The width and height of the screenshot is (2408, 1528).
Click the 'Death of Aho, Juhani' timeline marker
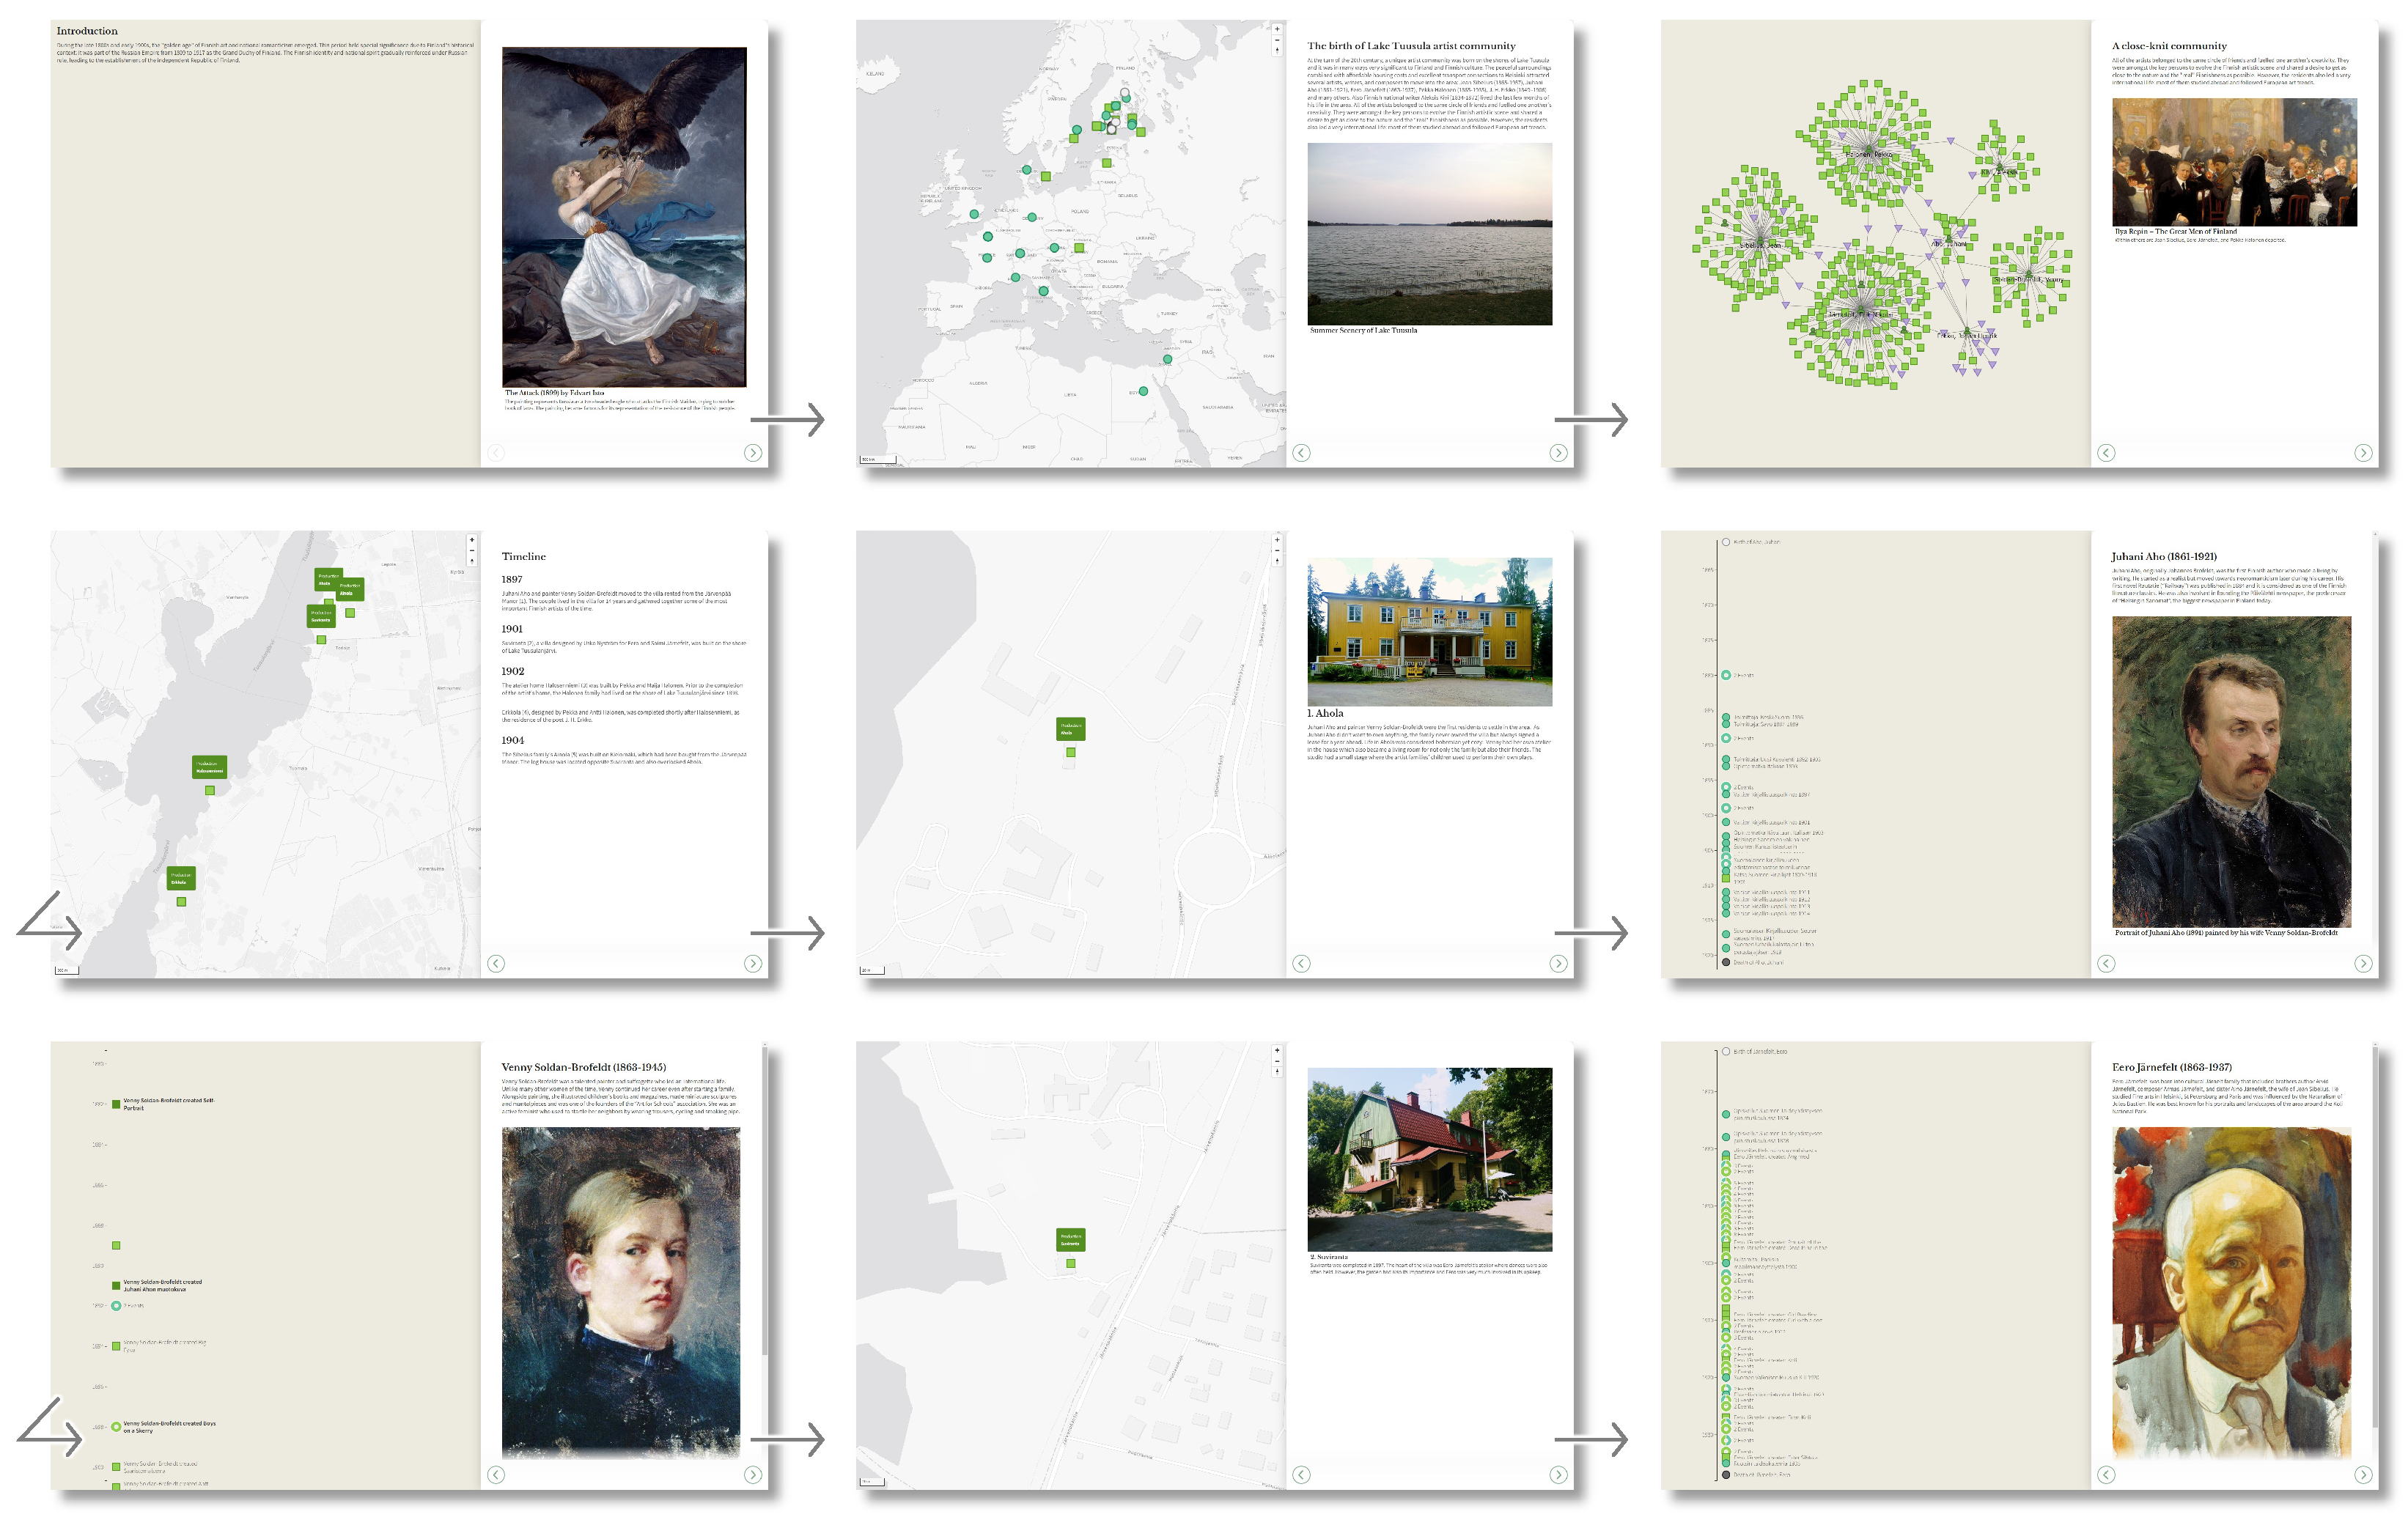click(1726, 963)
